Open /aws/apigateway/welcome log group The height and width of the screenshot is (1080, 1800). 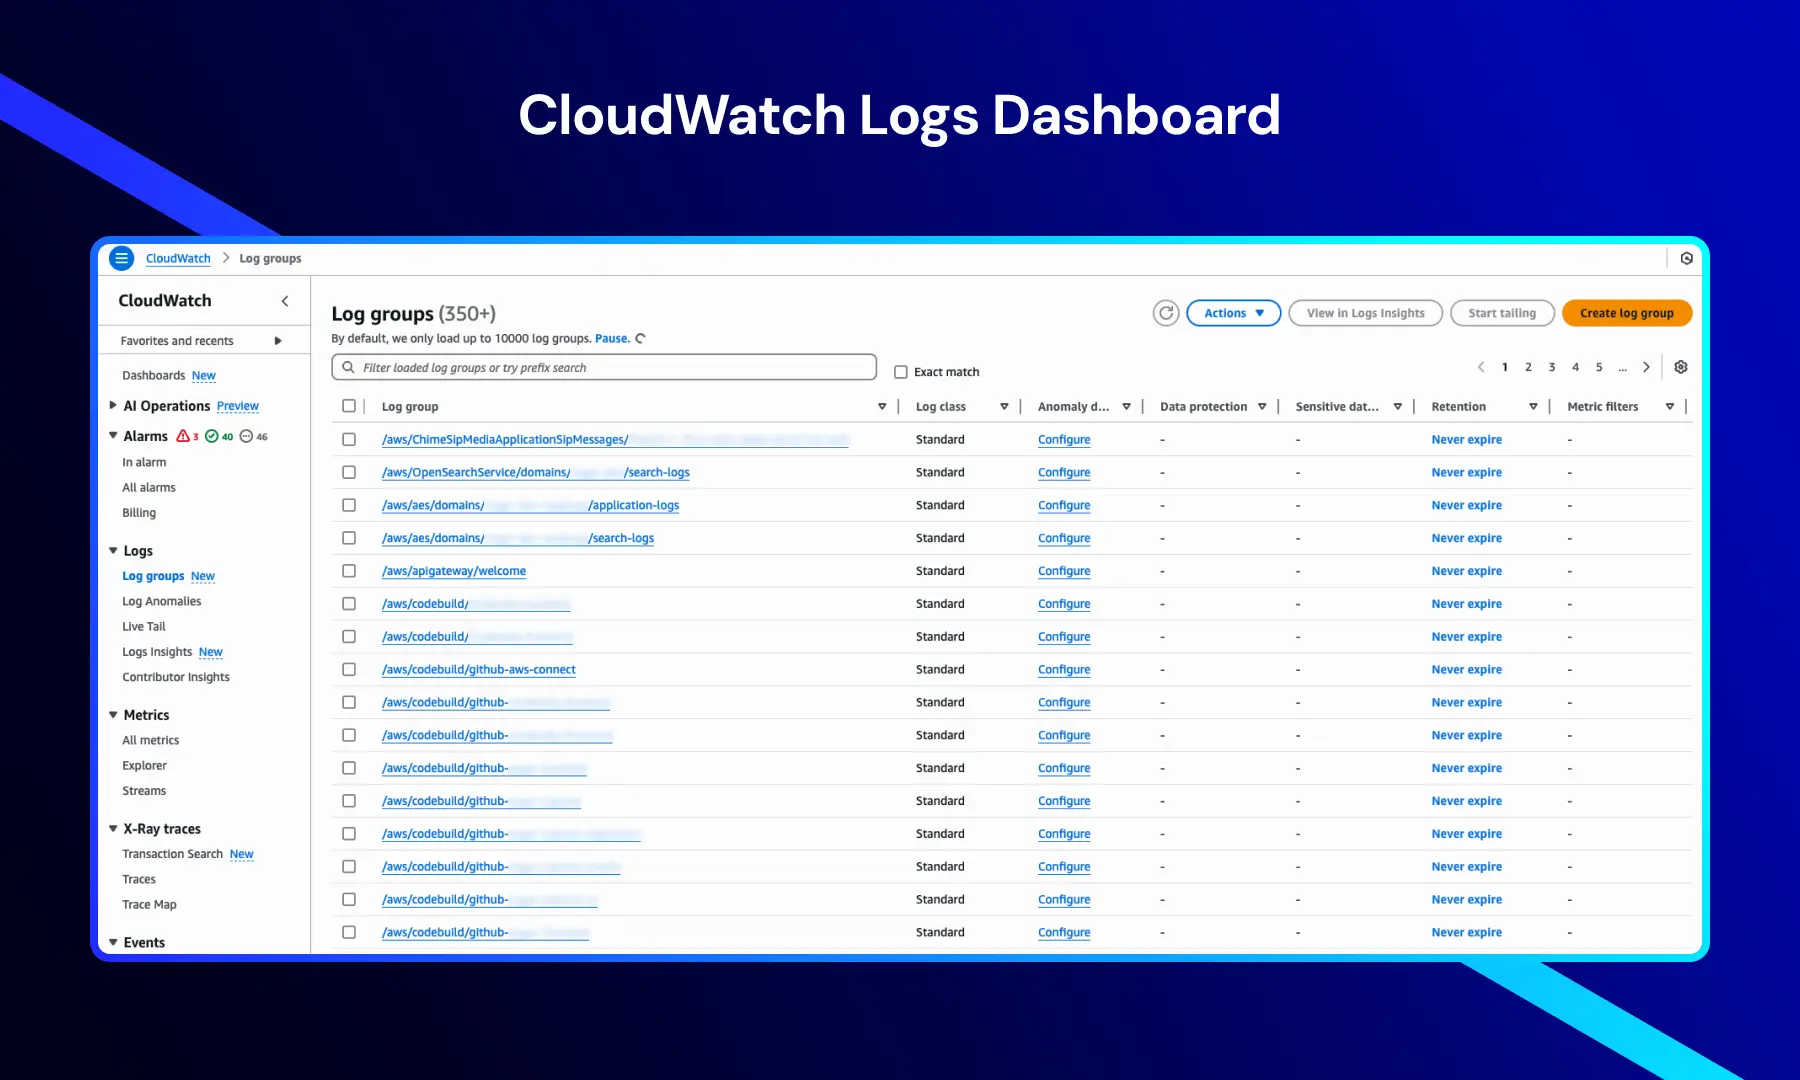click(454, 571)
